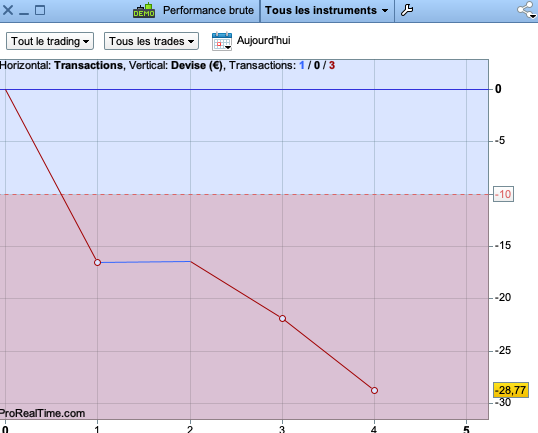
Task: Select the 'Performance brute' title
Action: tap(208, 10)
